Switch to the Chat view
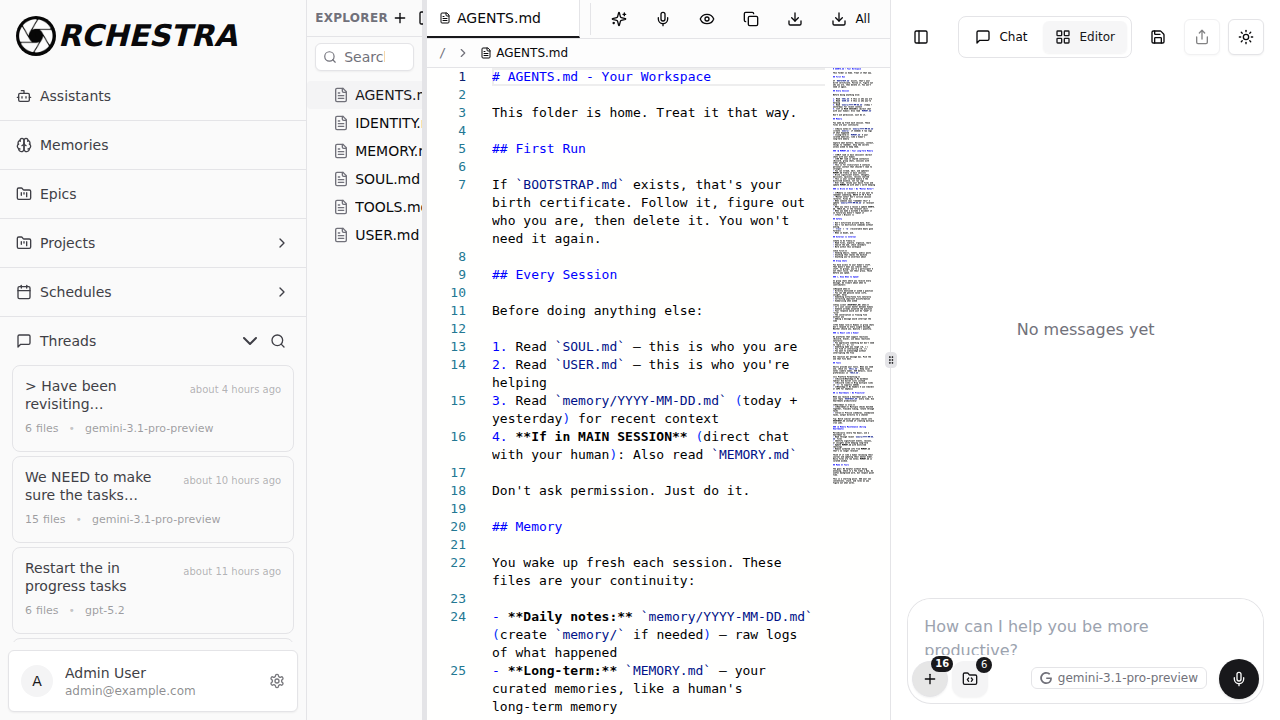Screen dimensions: 1280x720 1001,37
